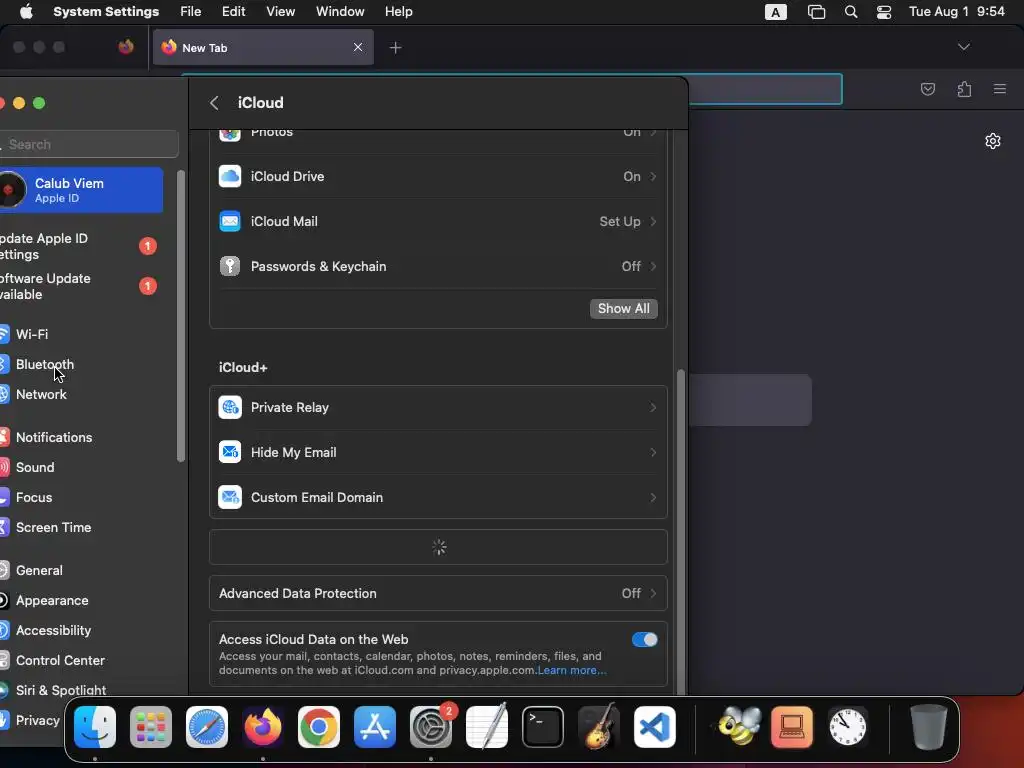Screen dimensions: 1024x768
Task: Open the View menu
Action: [280, 12]
